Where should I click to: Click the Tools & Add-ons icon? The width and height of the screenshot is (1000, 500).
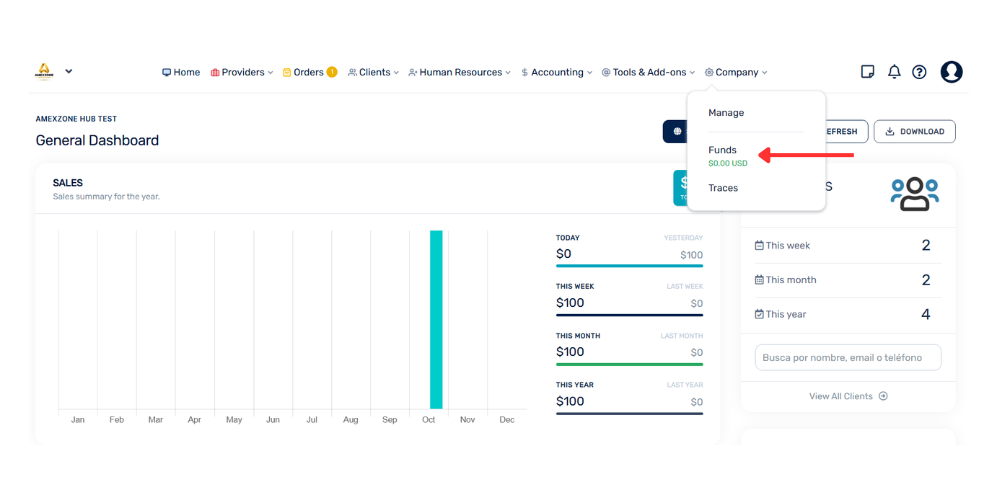[606, 73]
